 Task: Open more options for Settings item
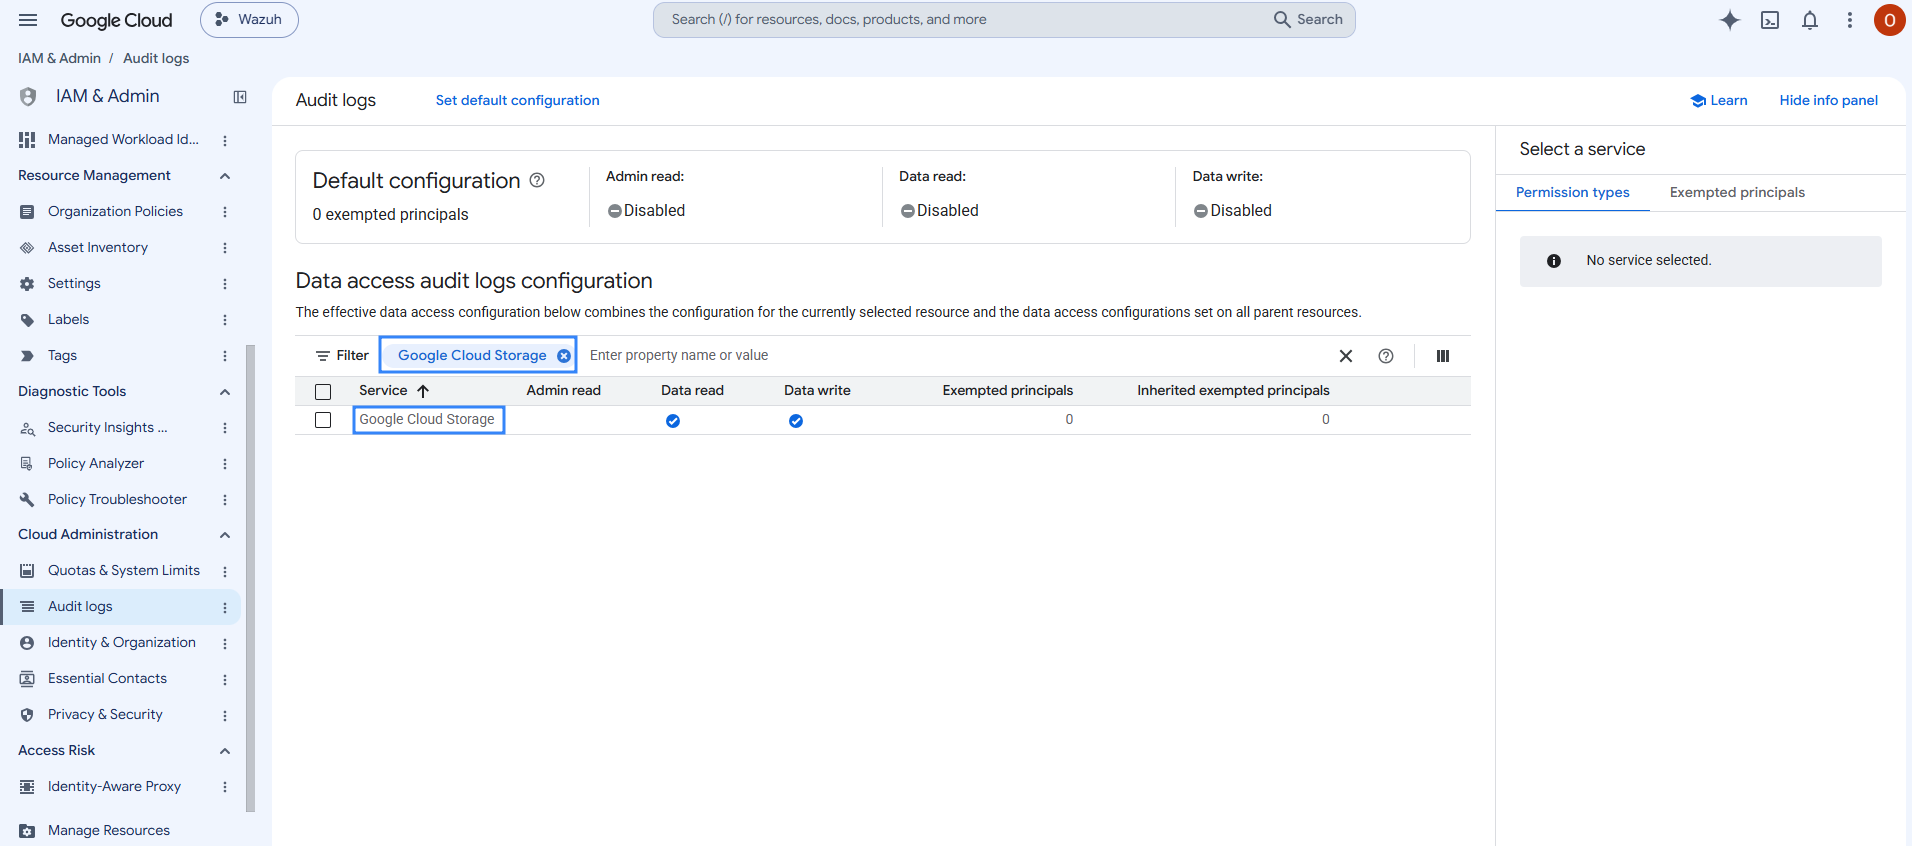[225, 284]
